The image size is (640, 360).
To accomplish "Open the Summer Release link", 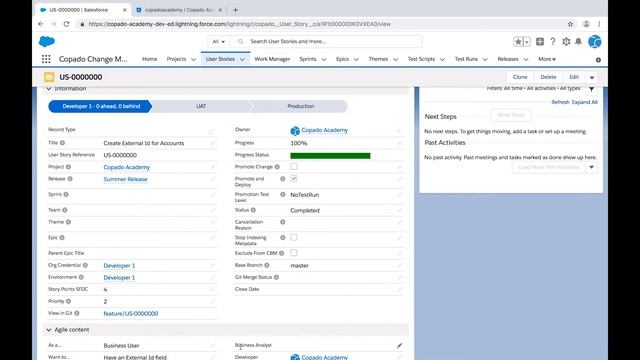I will (125, 180).
